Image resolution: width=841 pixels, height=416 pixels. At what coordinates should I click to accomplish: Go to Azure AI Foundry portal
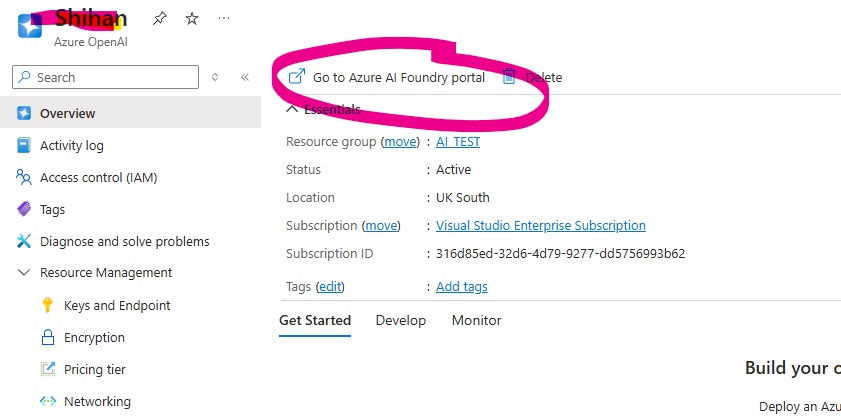point(398,77)
